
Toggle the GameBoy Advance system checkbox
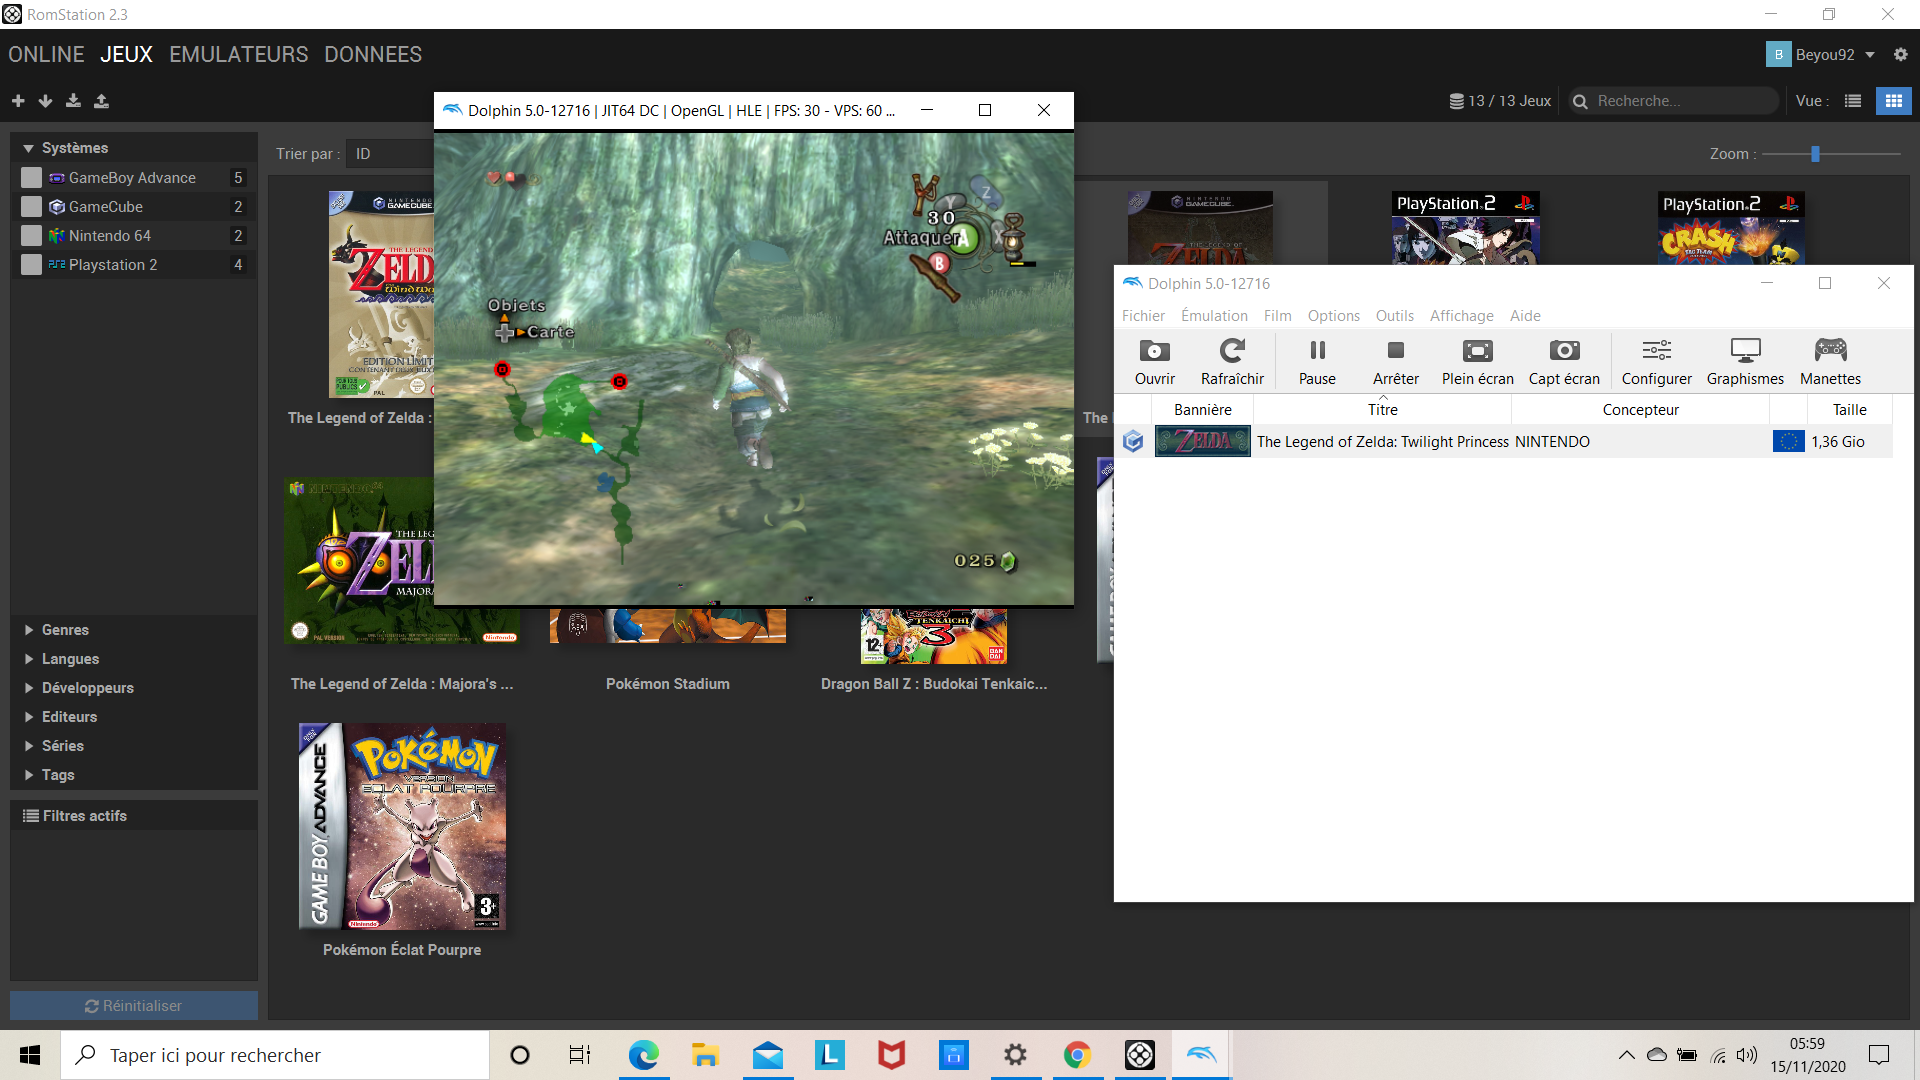click(x=32, y=178)
